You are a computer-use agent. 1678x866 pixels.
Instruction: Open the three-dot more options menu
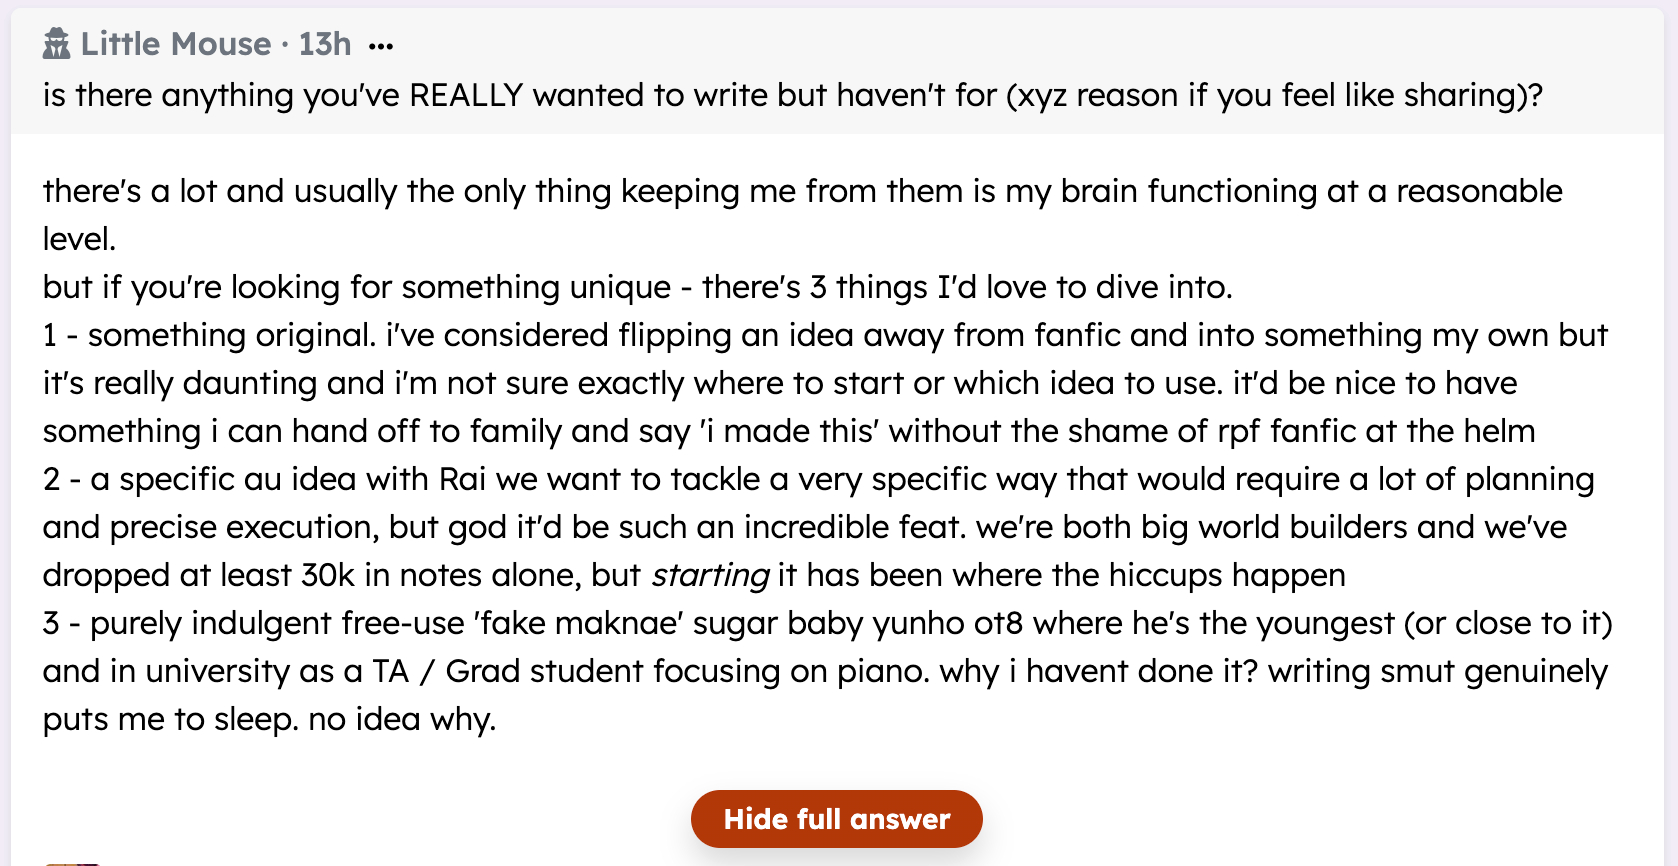(x=381, y=46)
